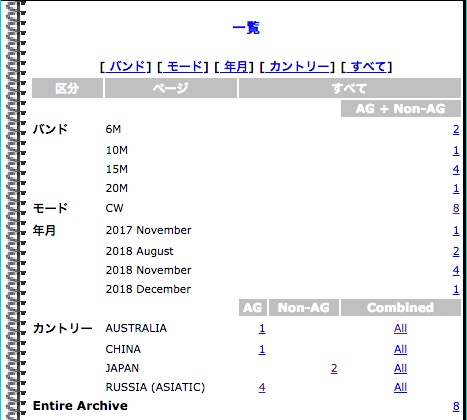This screenshot has width=467, height=420.
Task: Select the CW row label
Action: (x=114, y=208)
